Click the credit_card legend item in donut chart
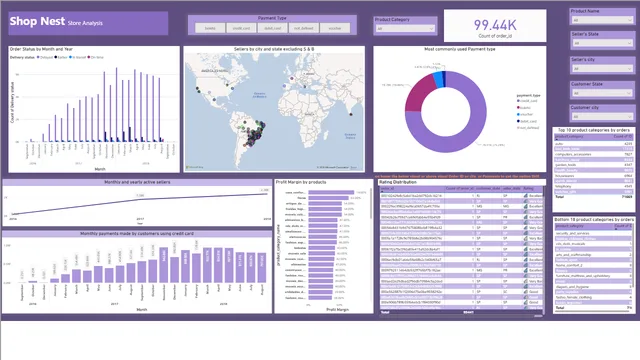 527,100
